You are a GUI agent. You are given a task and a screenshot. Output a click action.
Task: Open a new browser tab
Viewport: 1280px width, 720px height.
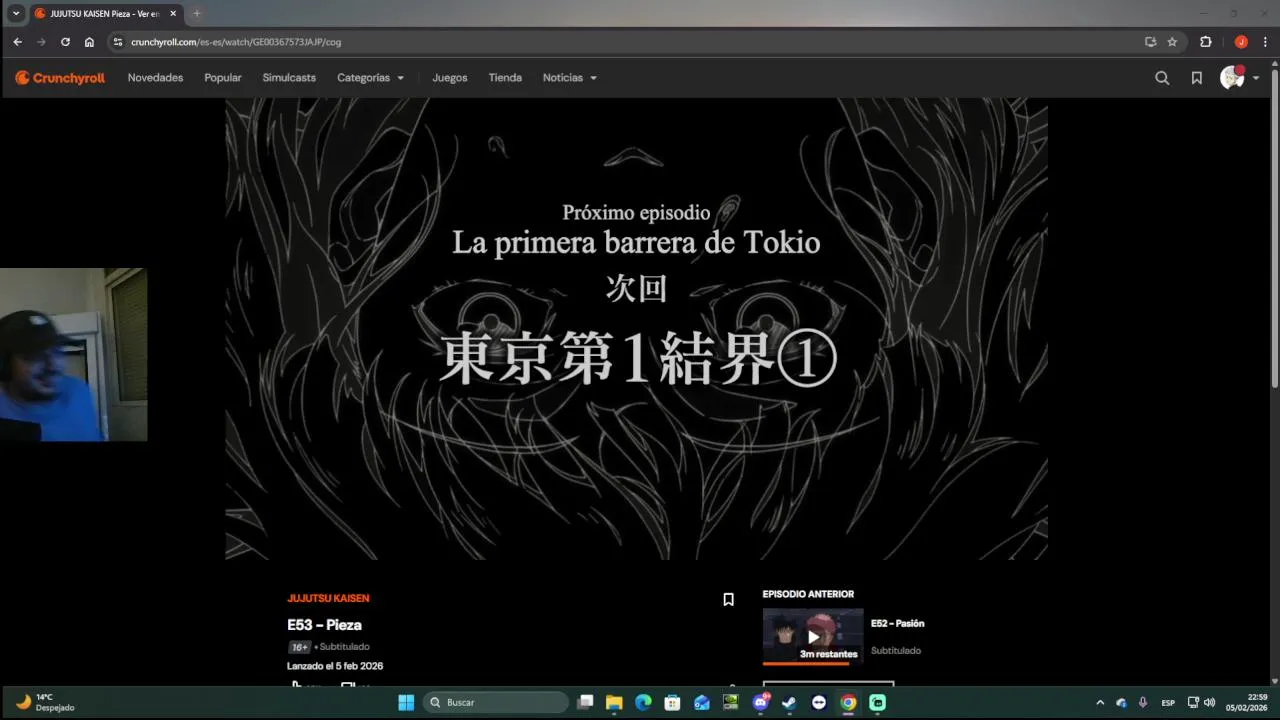click(x=196, y=14)
